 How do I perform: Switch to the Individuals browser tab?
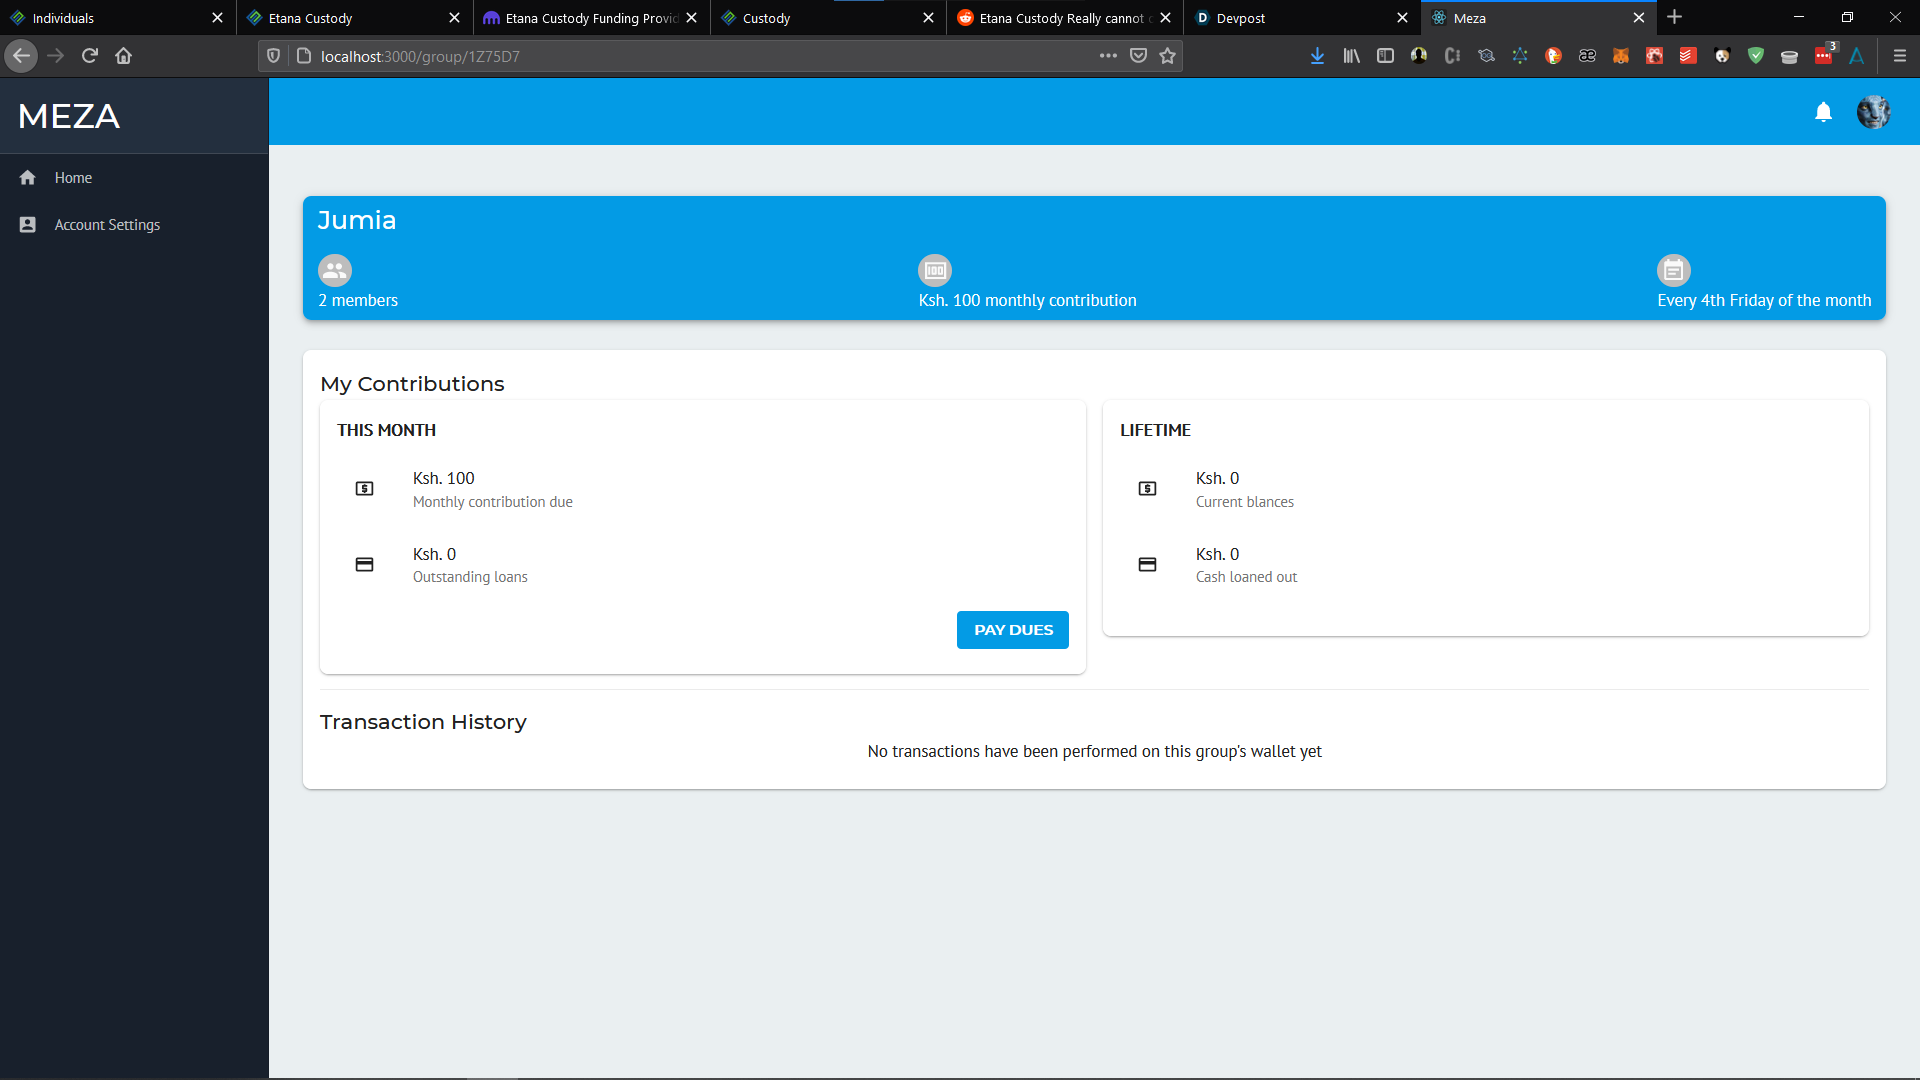[x=63, y=18]
